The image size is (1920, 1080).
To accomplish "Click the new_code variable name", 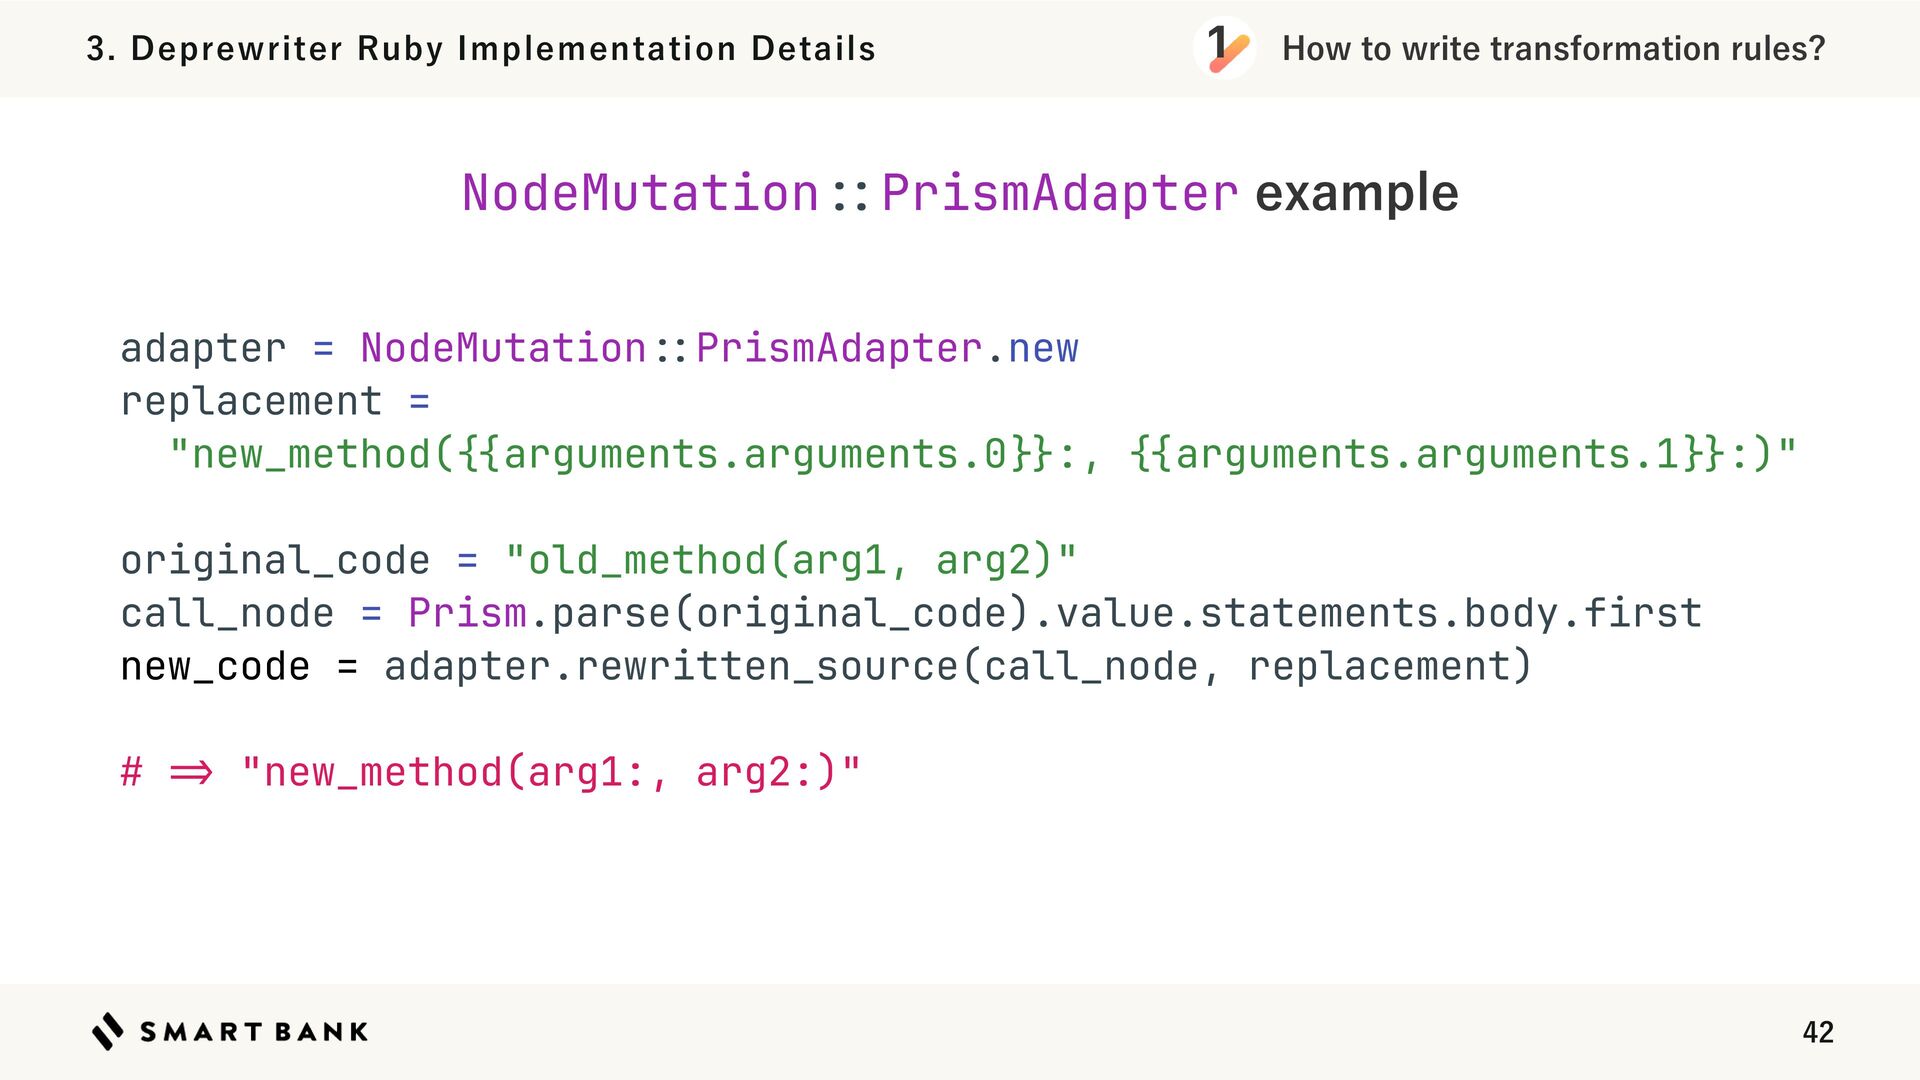I will (x=215, y=666).
